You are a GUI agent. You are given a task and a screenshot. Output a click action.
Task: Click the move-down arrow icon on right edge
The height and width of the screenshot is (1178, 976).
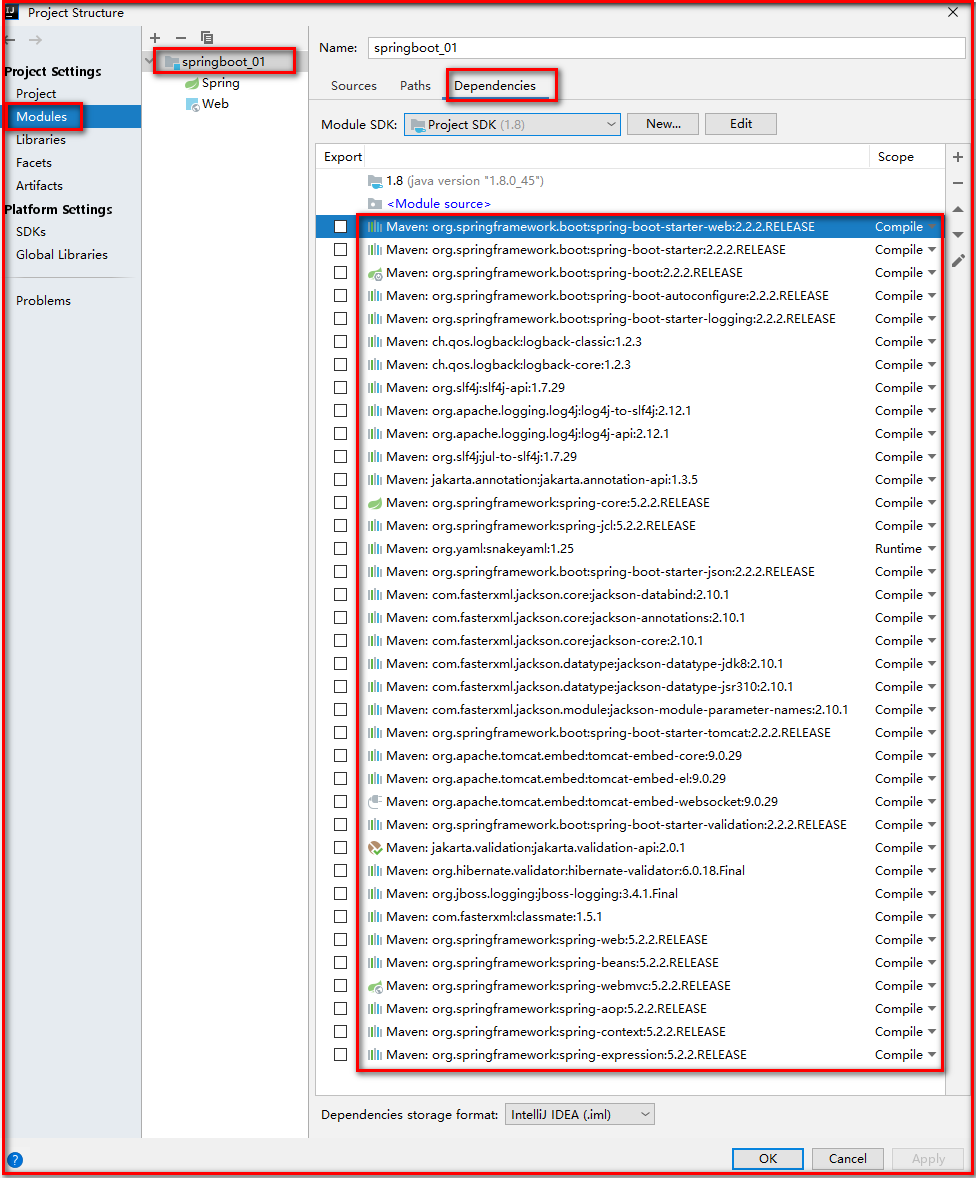tap(958, 233)
